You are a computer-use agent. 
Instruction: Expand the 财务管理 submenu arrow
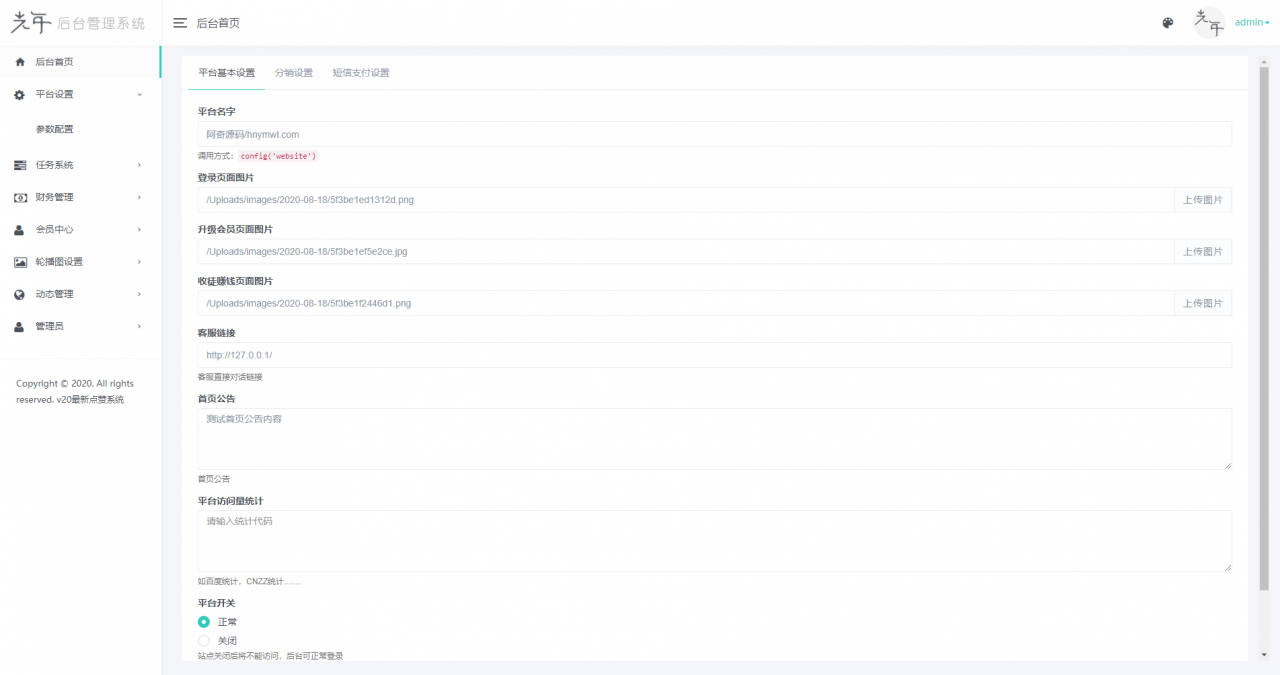coord(139,197)
